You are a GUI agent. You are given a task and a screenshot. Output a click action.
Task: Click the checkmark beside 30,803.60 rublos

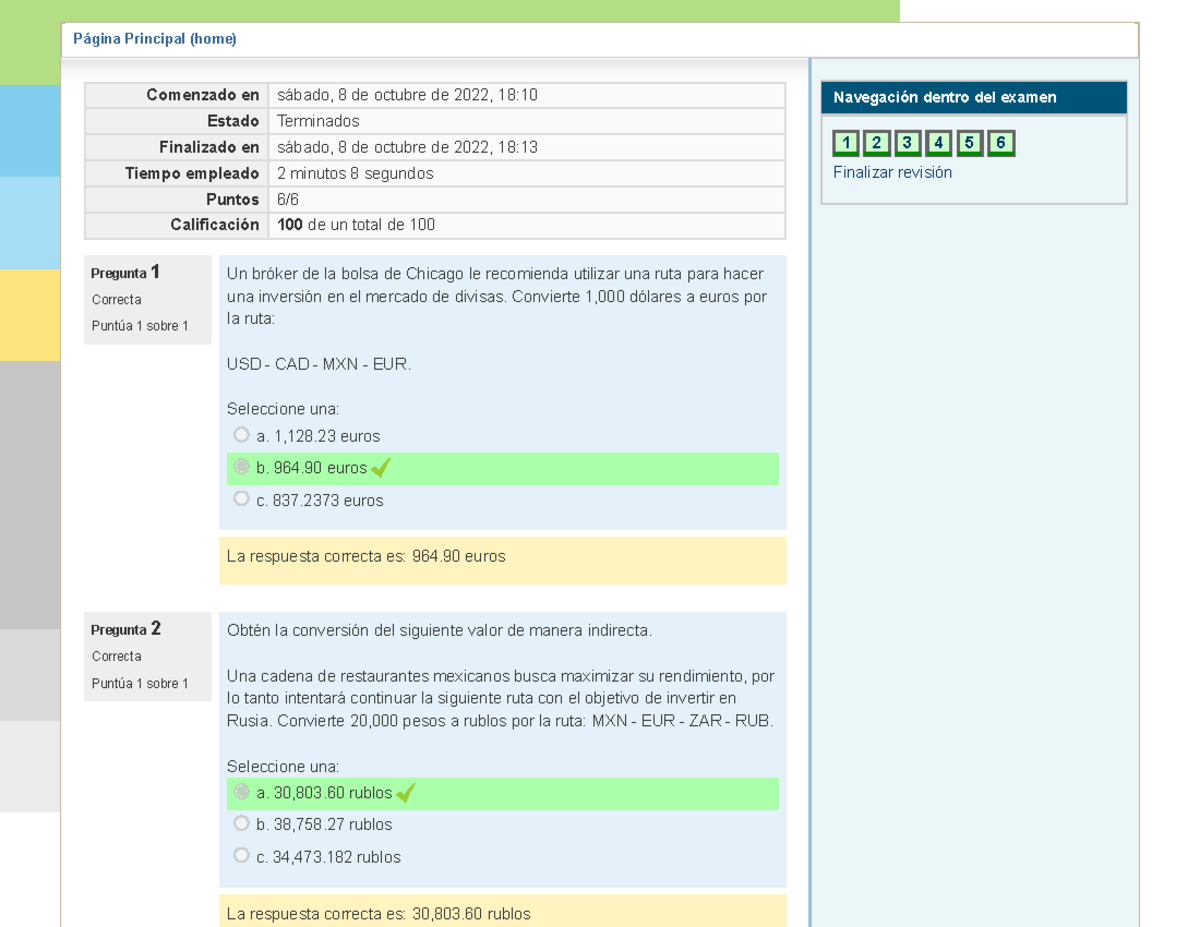(404, 792)
